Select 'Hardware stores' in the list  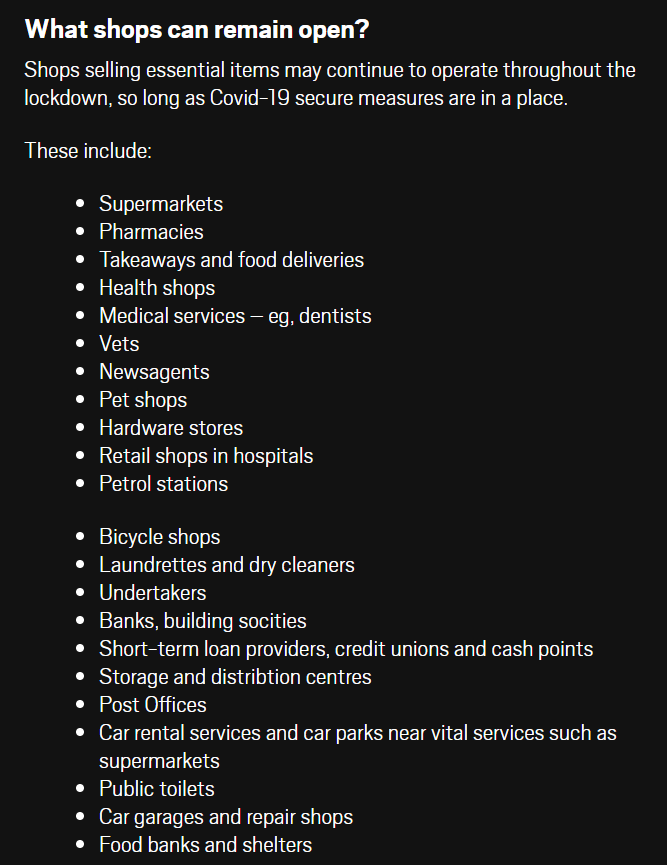click(171, 428)
